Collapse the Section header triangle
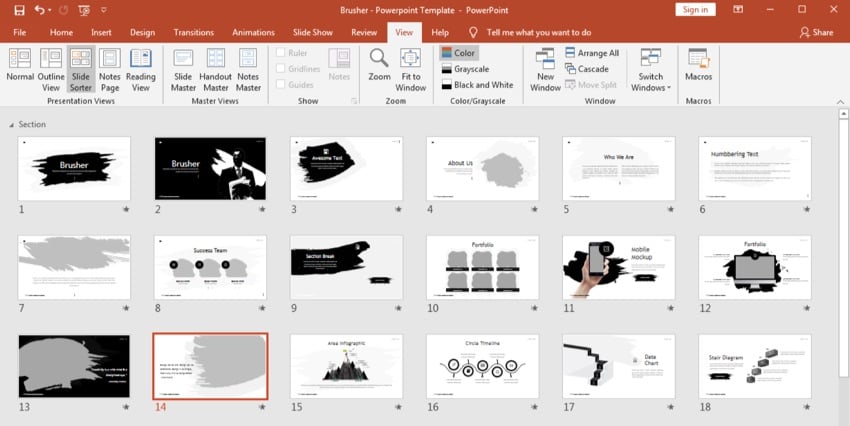This screenshot has width=850, height=426. [x=12, y=125]
